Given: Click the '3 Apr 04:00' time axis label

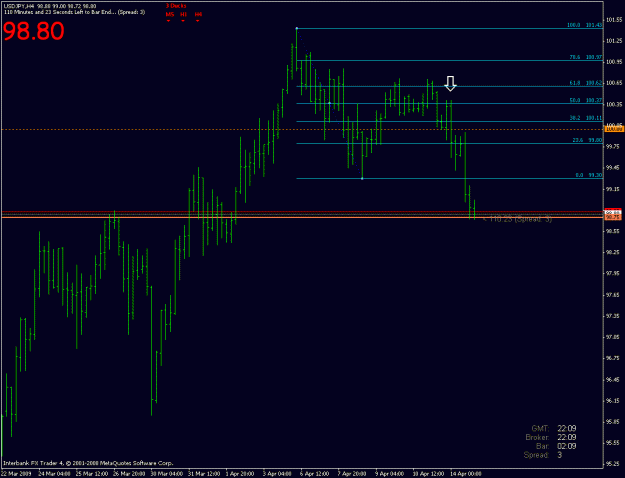Looking at the screenshot, I should tap(277, 474).
